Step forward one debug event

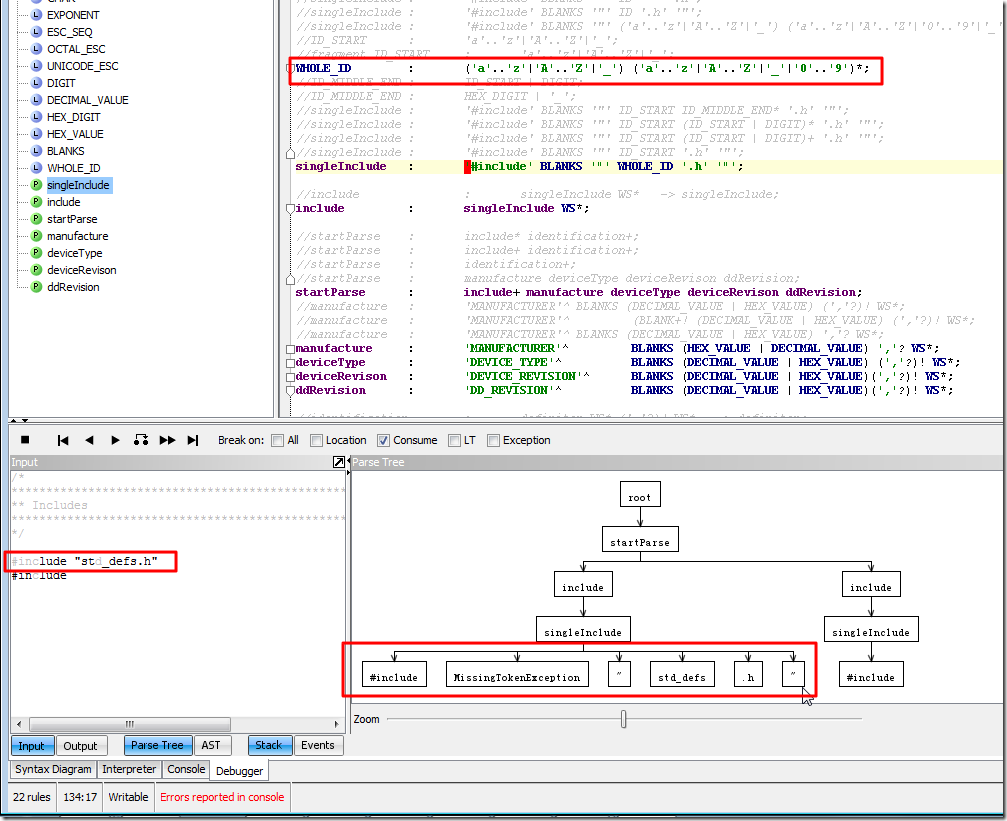[x=115, y=440]
